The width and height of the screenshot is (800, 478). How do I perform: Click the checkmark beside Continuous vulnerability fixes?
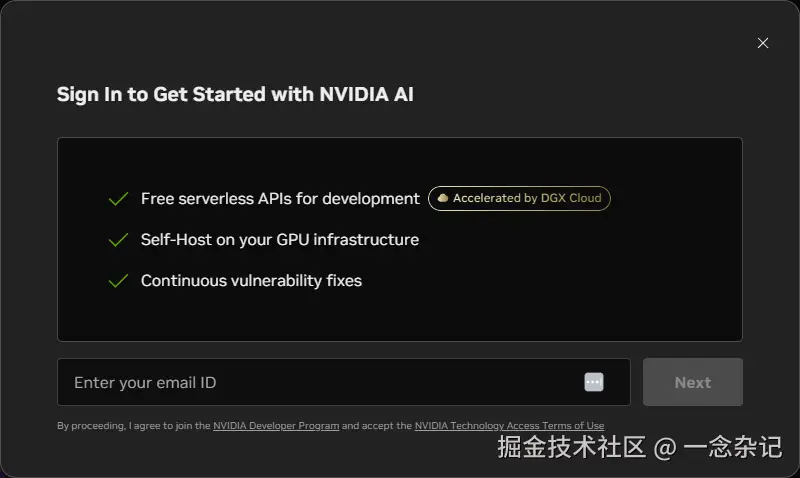click(x=118, y=281)
